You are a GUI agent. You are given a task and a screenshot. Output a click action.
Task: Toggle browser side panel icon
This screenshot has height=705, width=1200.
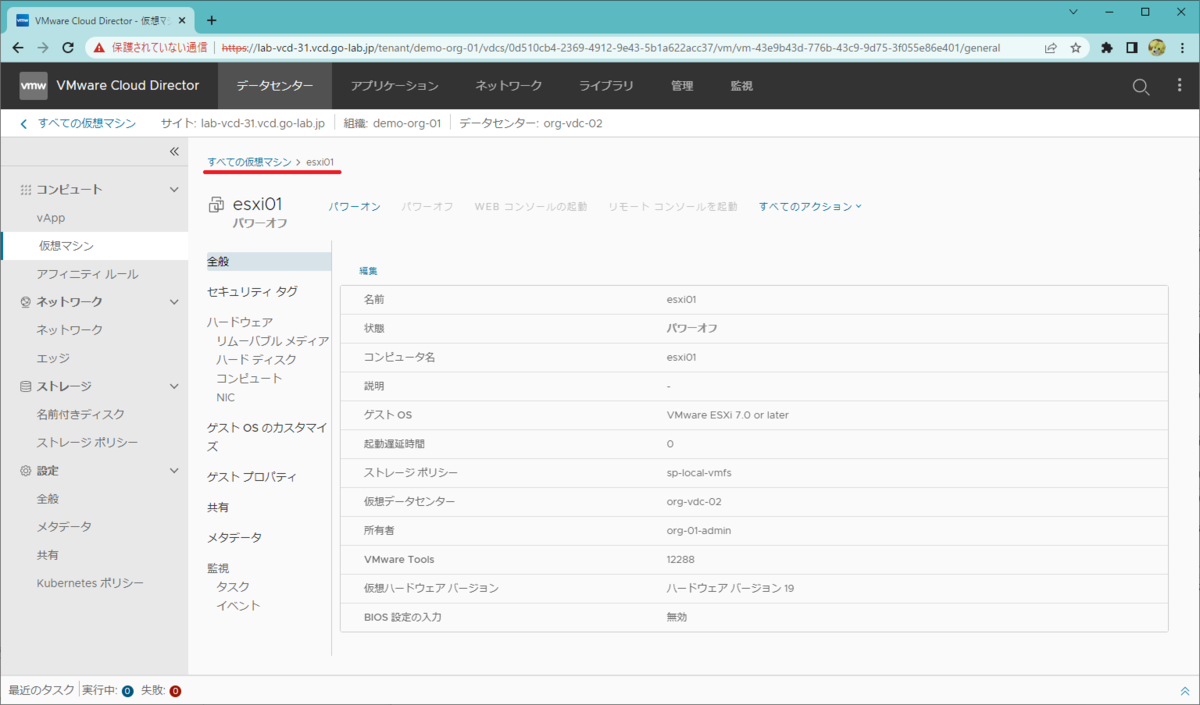(x=1132, y=47)
